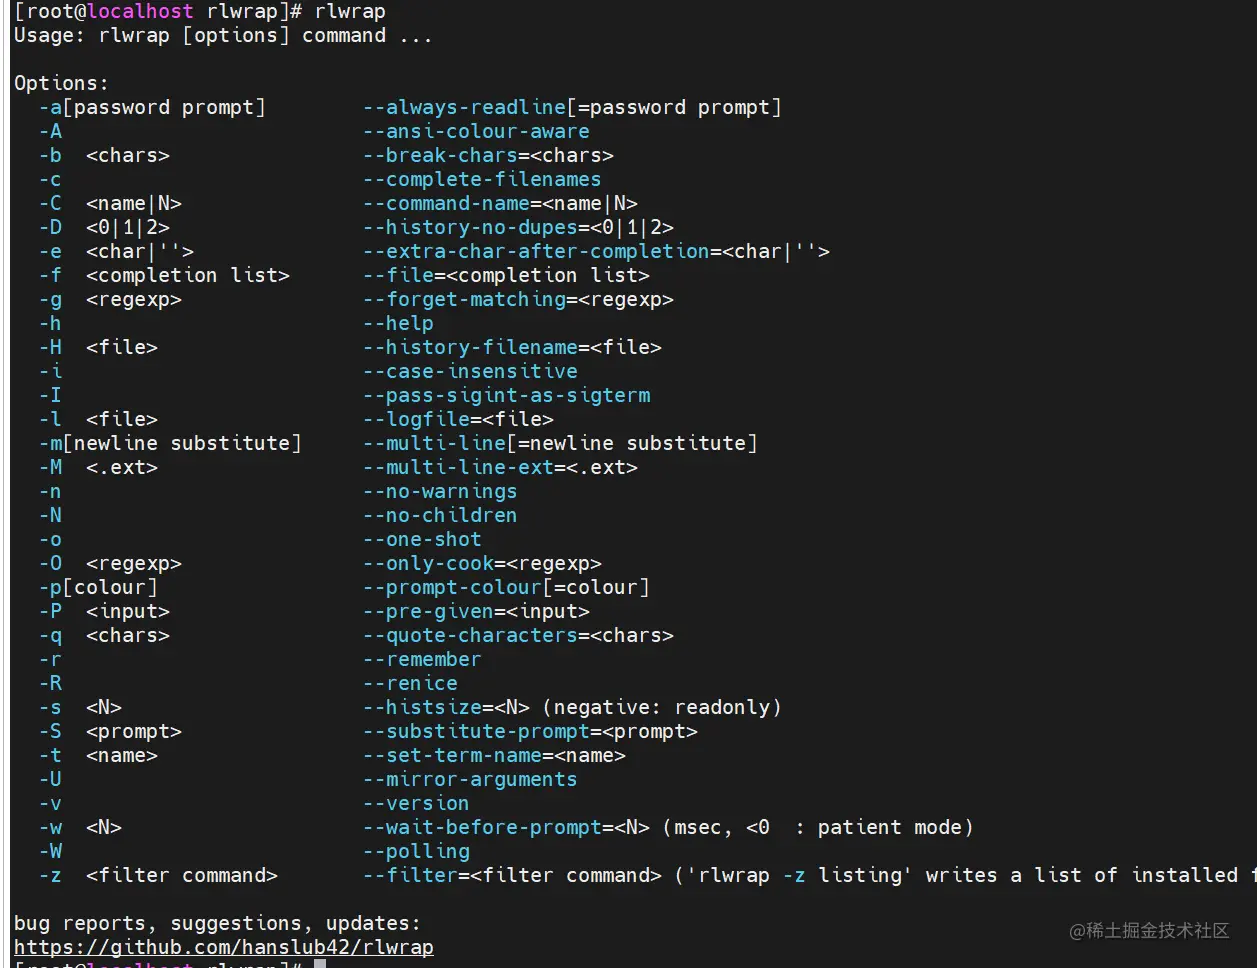Click the --version option
The width and height of the screenshot is (1257, 968).
tap(416, 803)
